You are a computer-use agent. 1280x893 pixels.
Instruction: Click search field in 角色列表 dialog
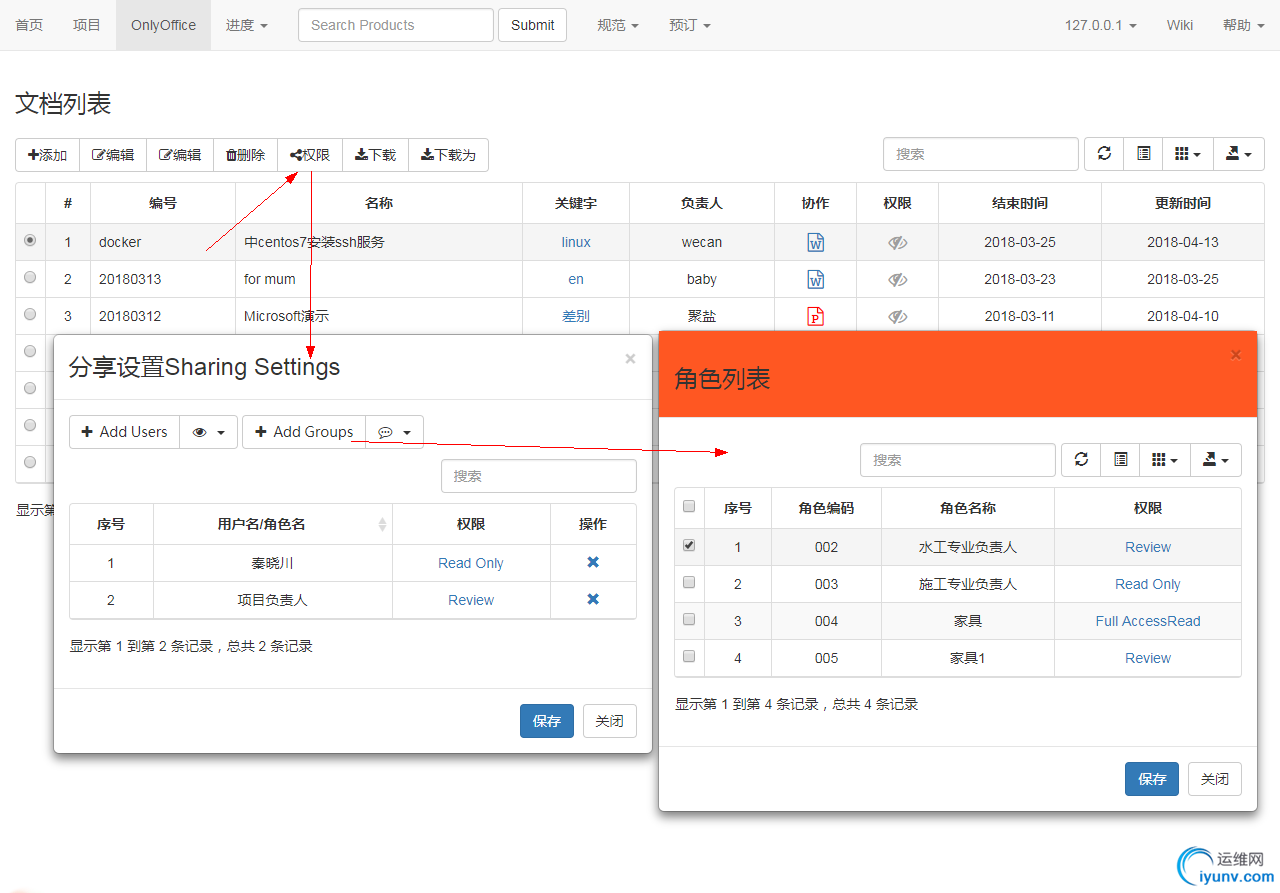pyautogui.click(x=958, y=460)
